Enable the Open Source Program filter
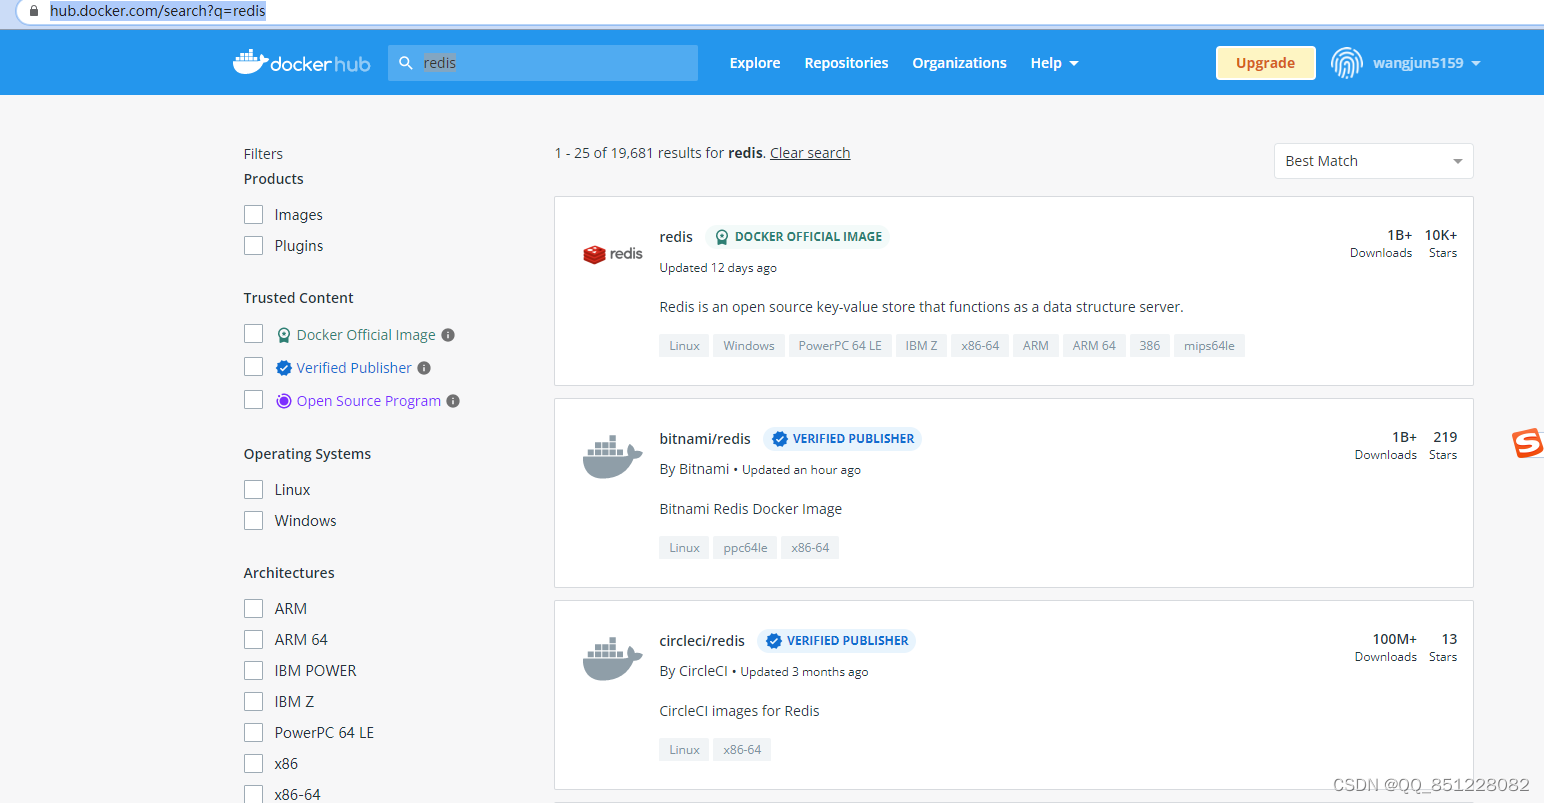Image resolution: width=1544 pixels, height=803 pixels. tap(254, 400)
